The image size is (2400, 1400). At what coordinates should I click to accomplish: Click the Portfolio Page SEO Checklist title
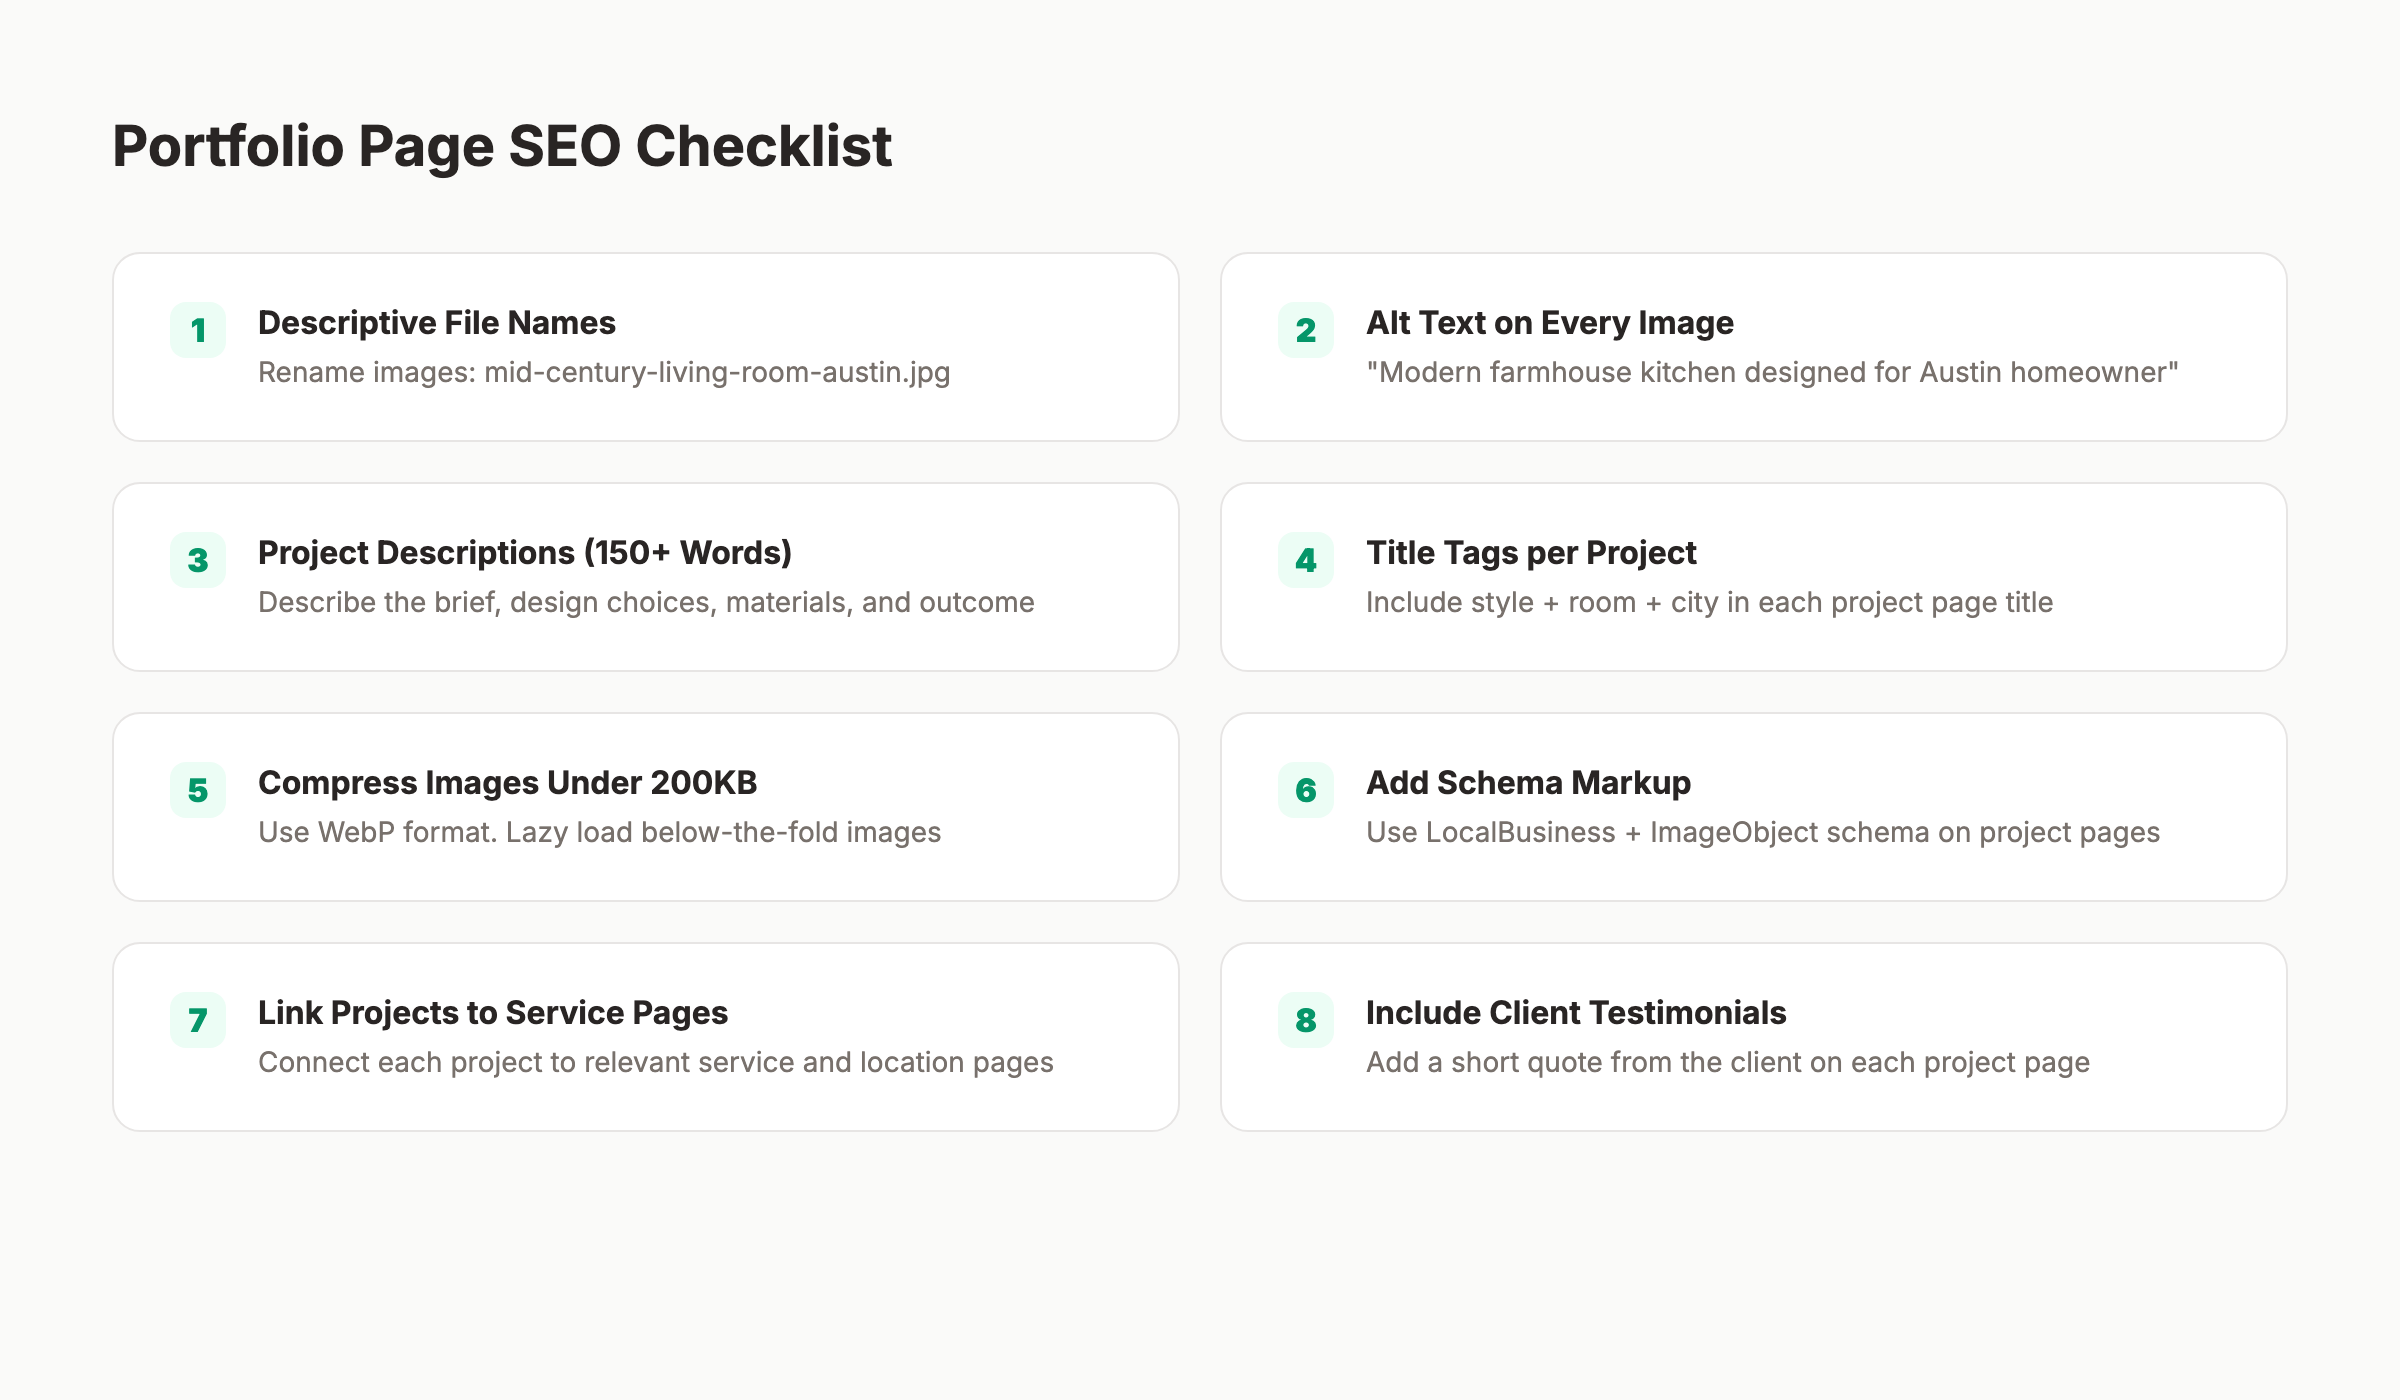click(501, 145)
